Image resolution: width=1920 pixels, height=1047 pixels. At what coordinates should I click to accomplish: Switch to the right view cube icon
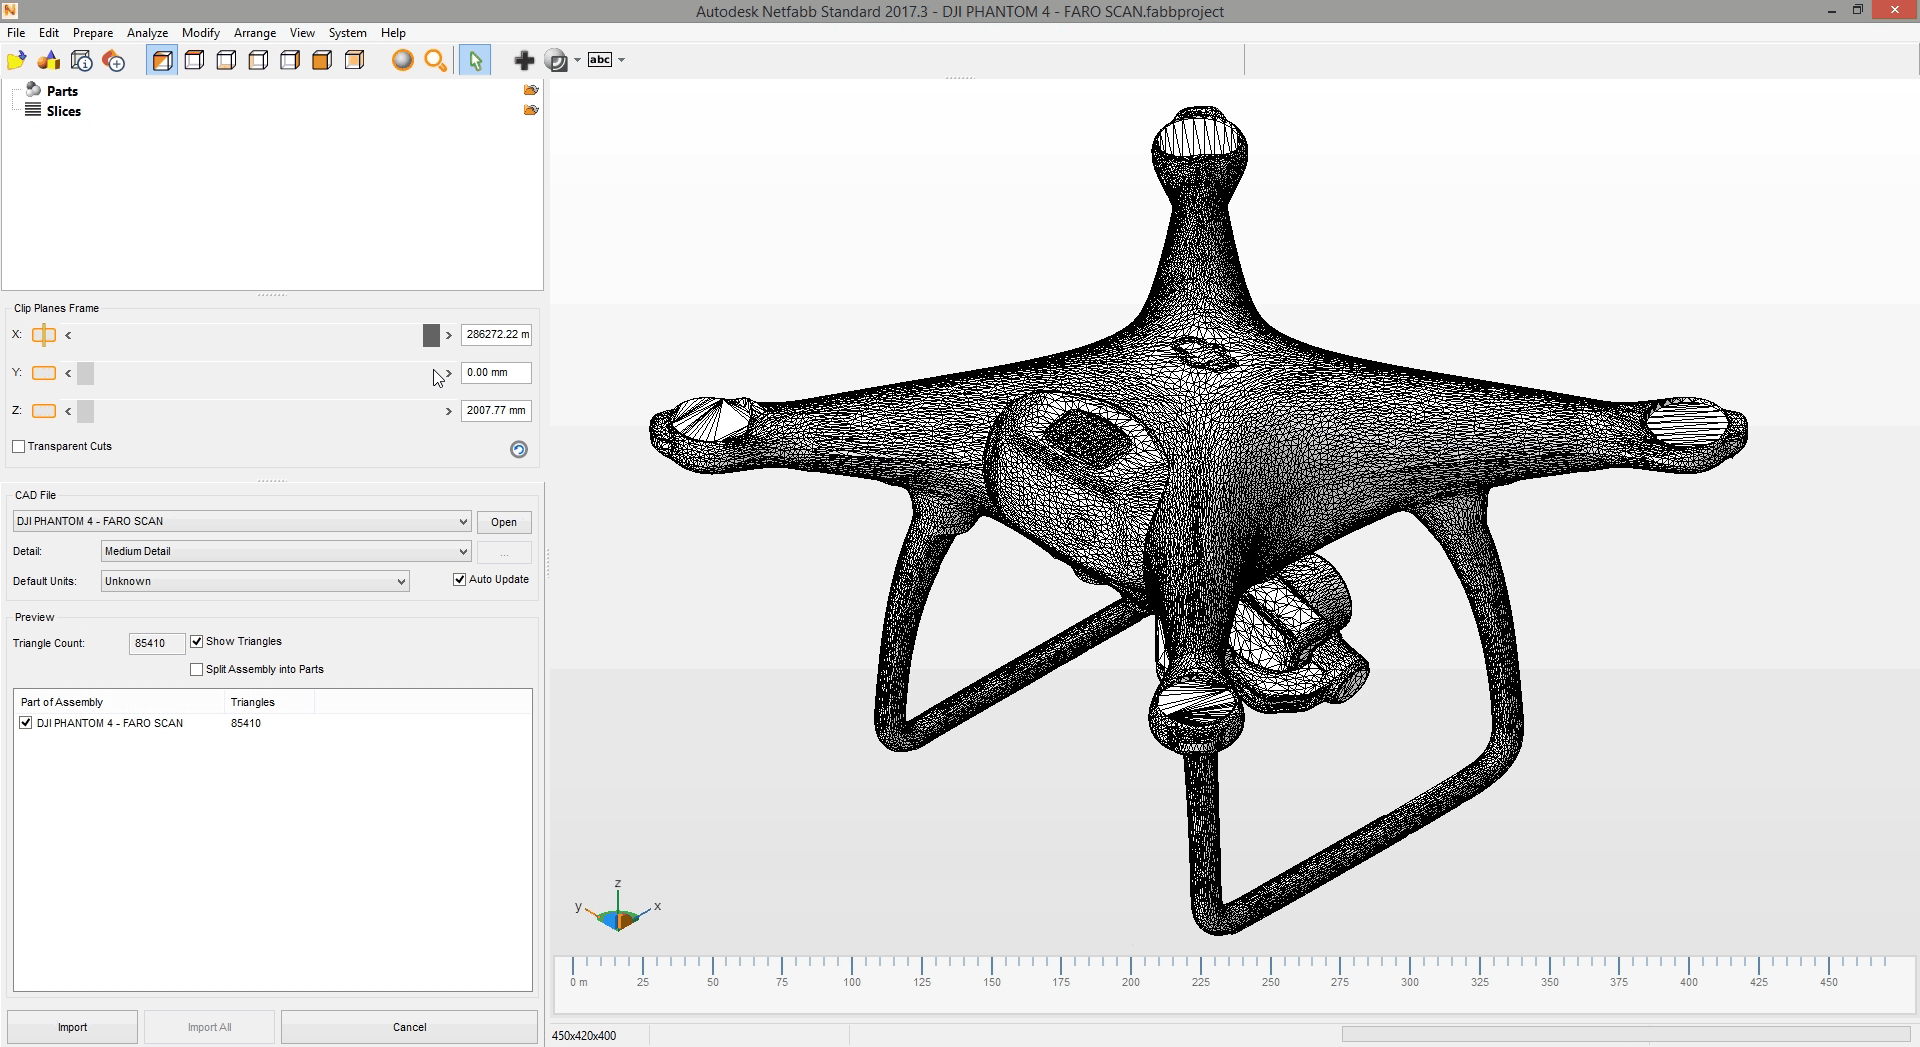(290, 61)
